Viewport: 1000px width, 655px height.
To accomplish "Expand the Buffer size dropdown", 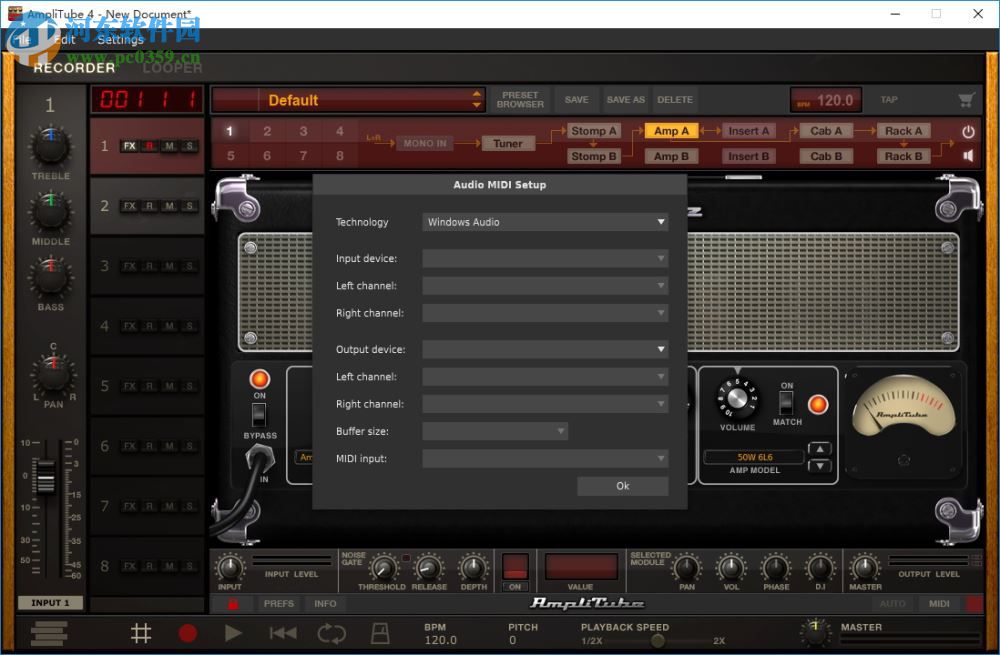I will click(495, 430).
